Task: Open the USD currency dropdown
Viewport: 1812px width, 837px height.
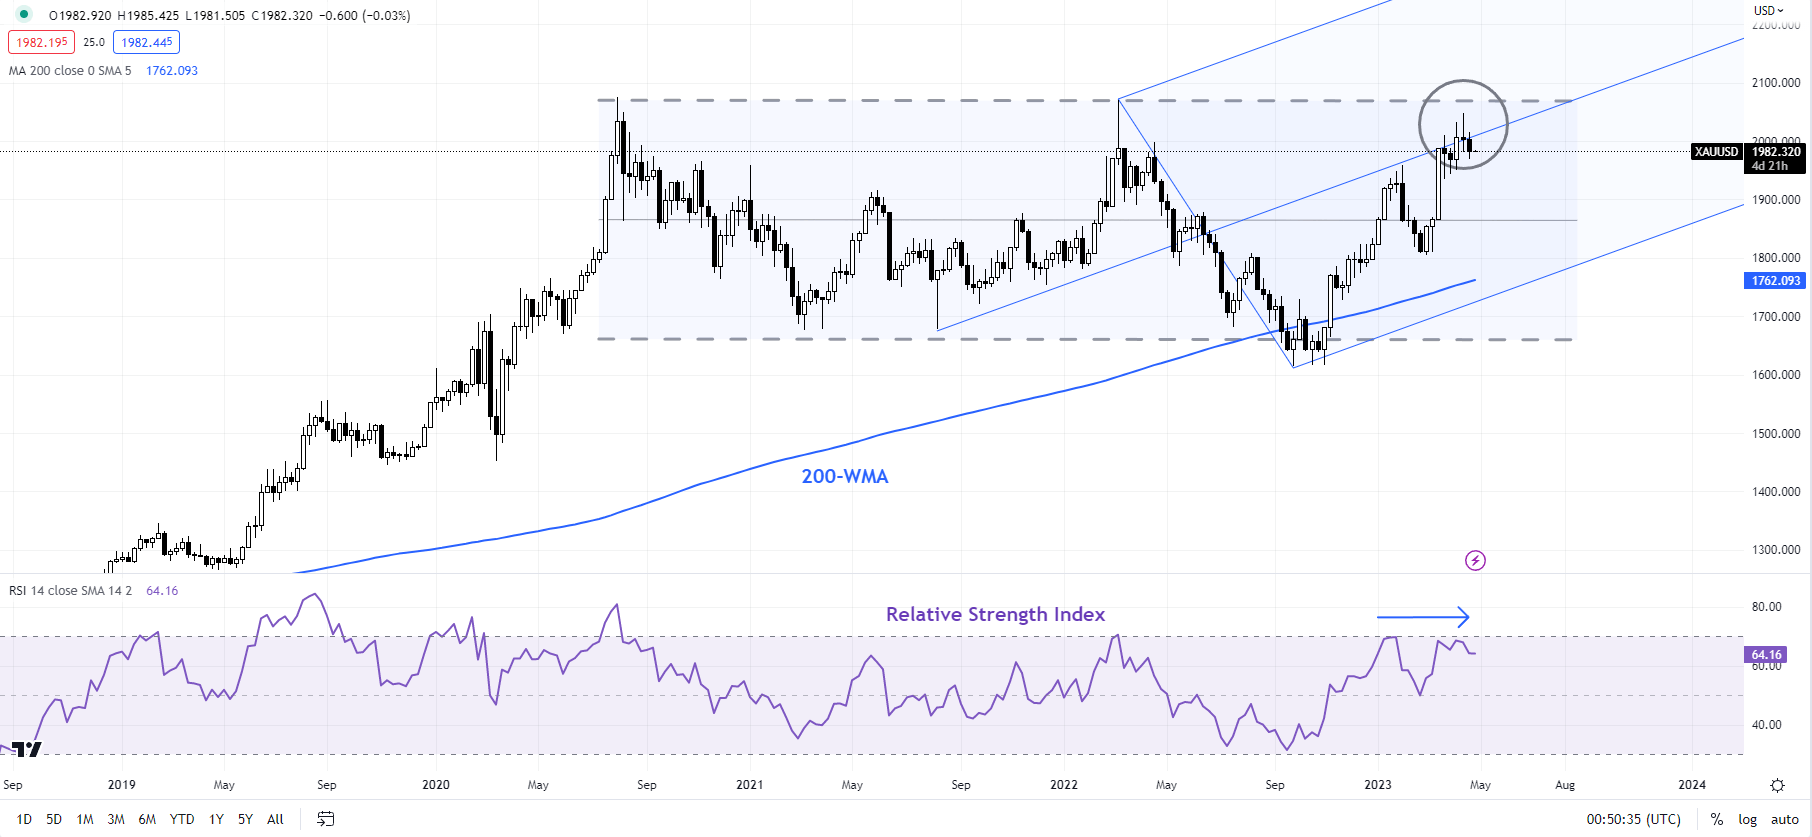Action: click(x=1768, y=11)
